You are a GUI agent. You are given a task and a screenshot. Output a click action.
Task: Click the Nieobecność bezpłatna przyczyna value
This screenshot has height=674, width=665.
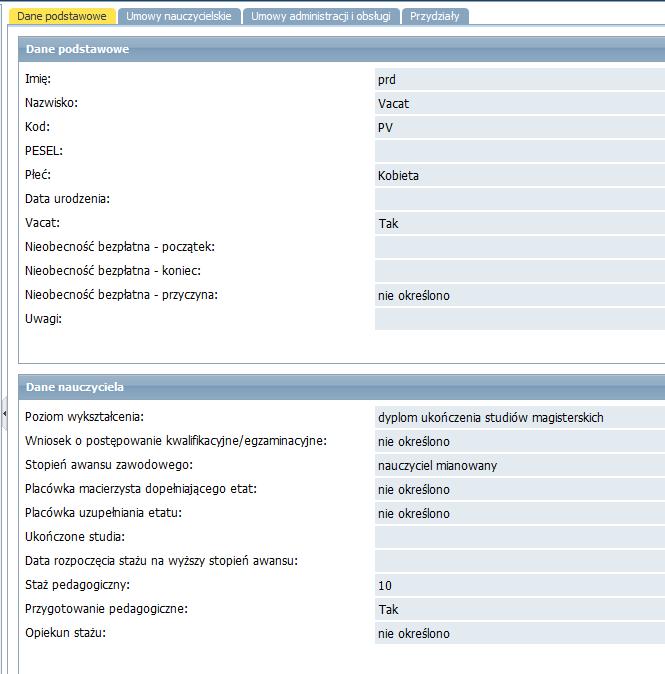click(x=520, y=295)
